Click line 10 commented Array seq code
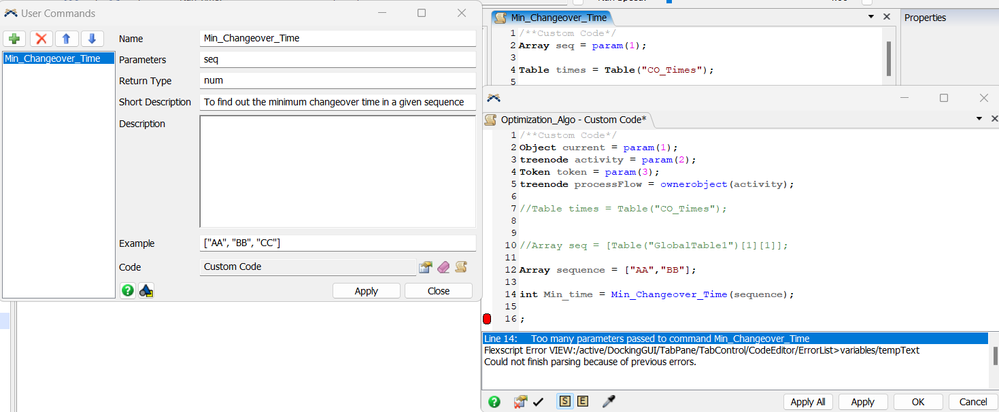Screen dimensions: 999x412 [654, 245]
